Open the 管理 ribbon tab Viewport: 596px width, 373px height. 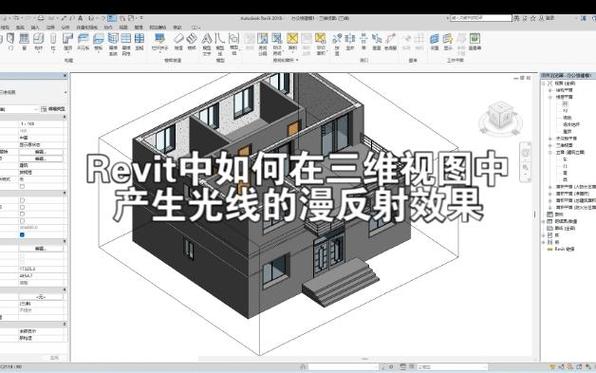tap(139, 27)
